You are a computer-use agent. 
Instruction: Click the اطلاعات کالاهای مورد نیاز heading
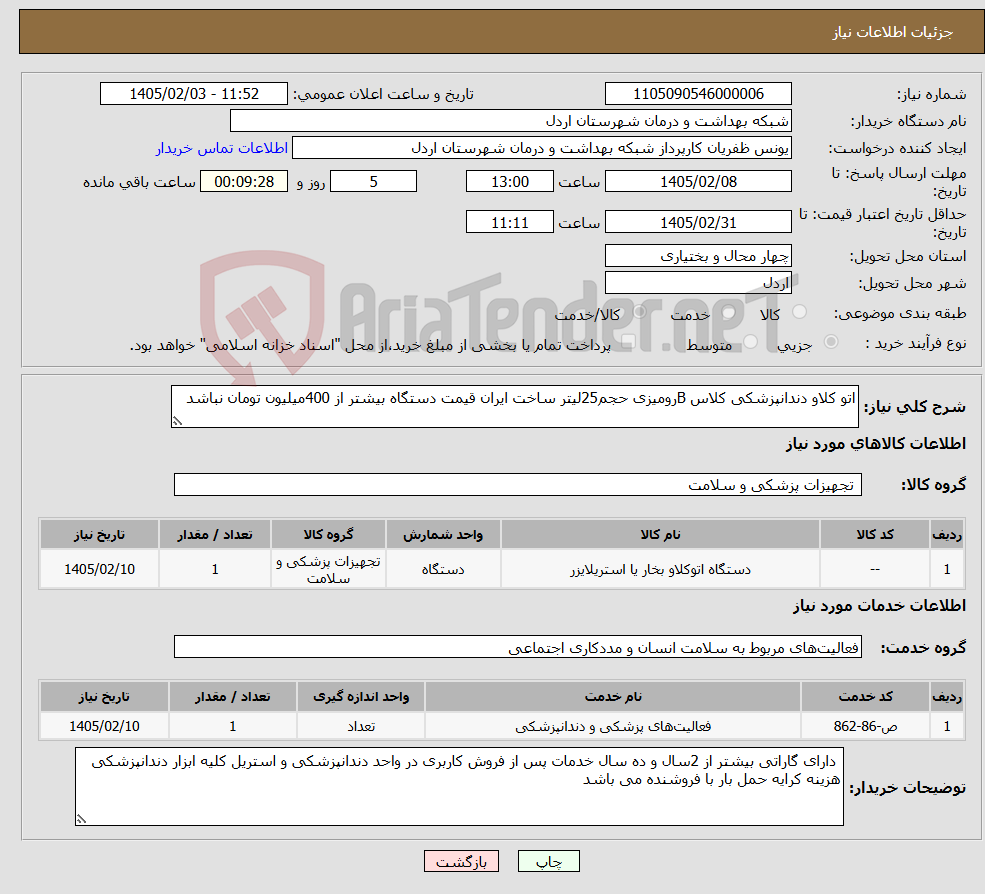(x=876, y=444)
